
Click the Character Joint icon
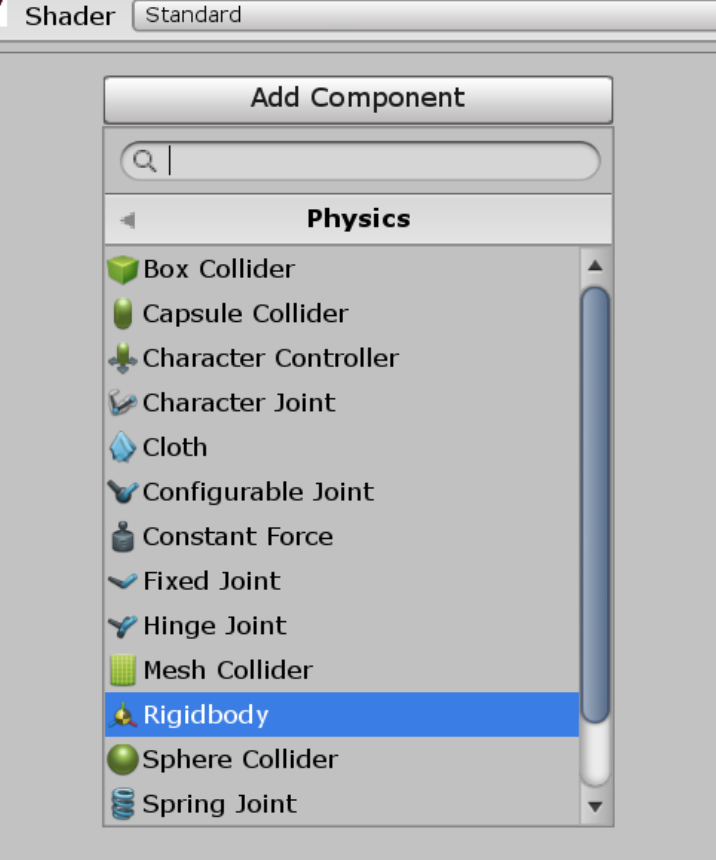click(122, 403)
